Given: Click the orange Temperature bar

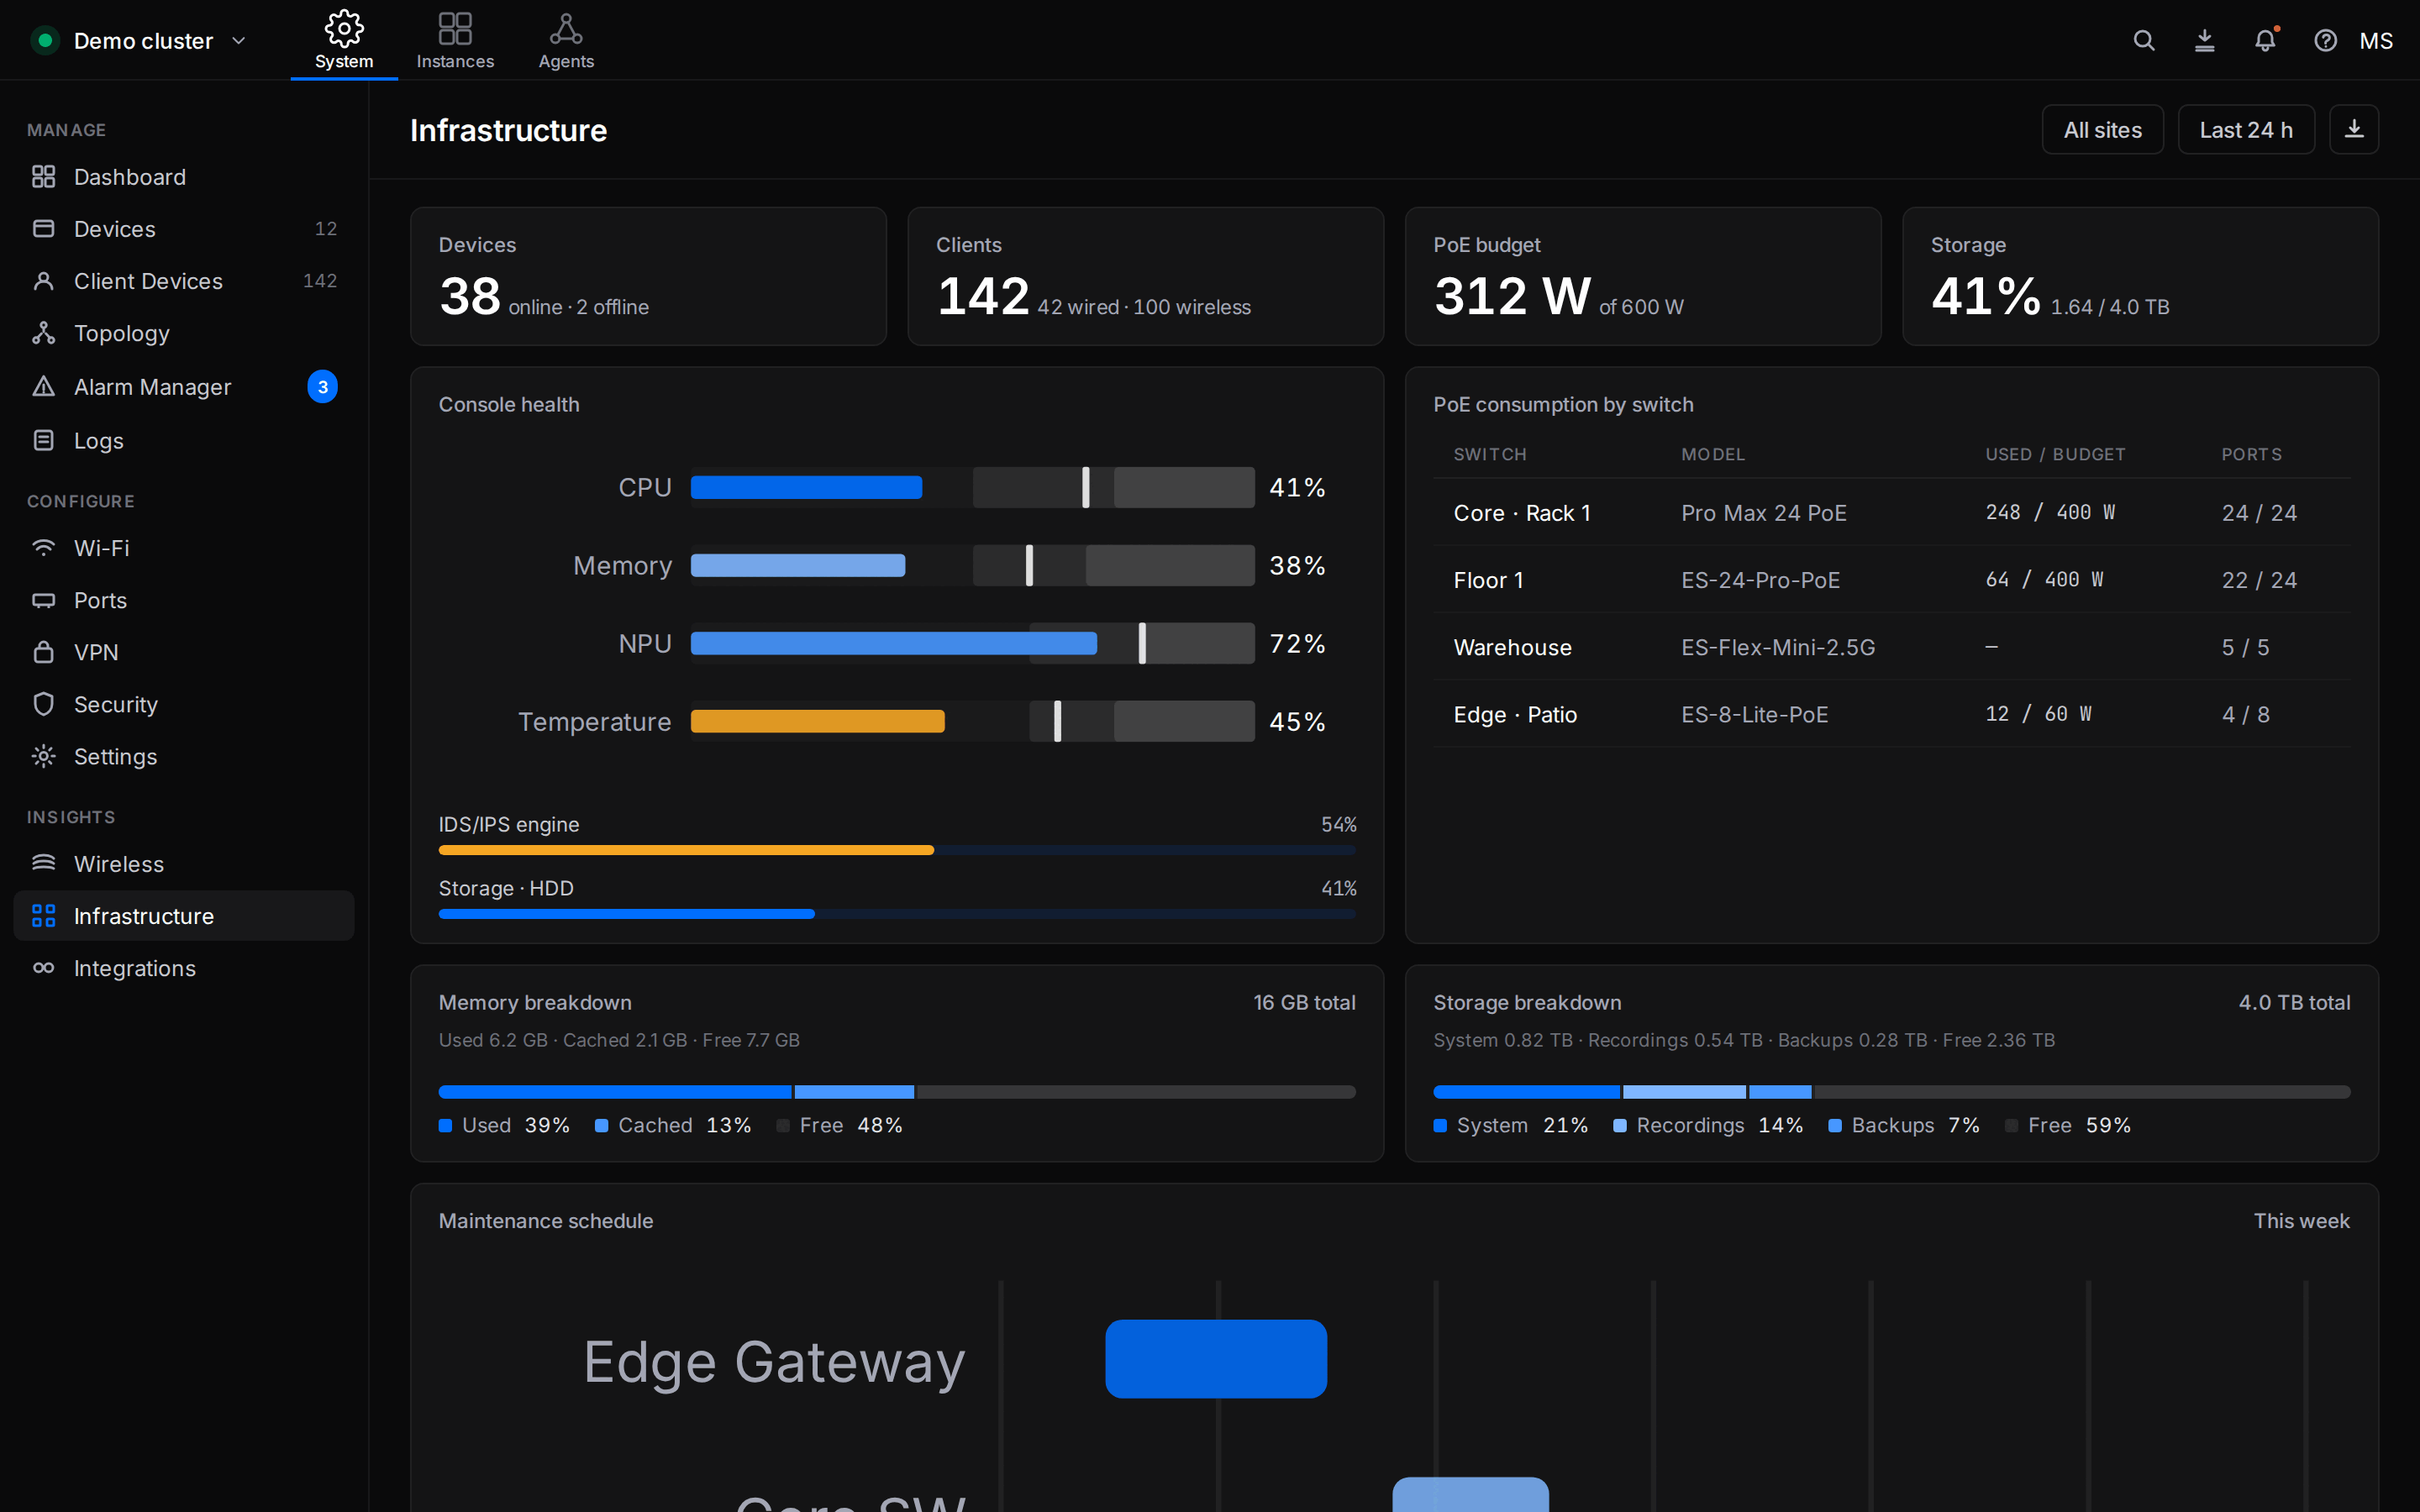Looking at the screenshot, I should (817, 721).
